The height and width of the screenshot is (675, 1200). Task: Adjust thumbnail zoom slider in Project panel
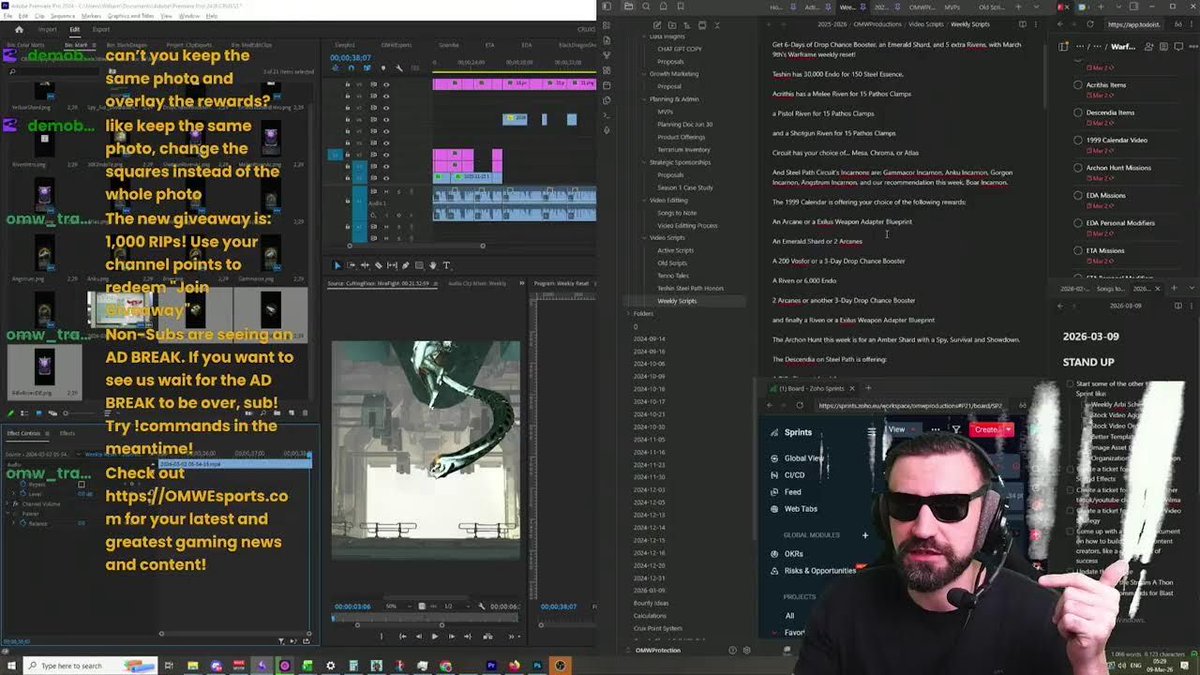click(80, 413)
